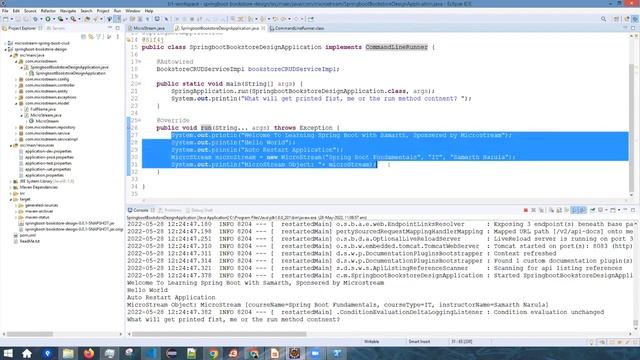The height and width of the screenshot is (360, 640).
Task: Collapse the src/main/java folder
Action: click(x=11, y=55)
